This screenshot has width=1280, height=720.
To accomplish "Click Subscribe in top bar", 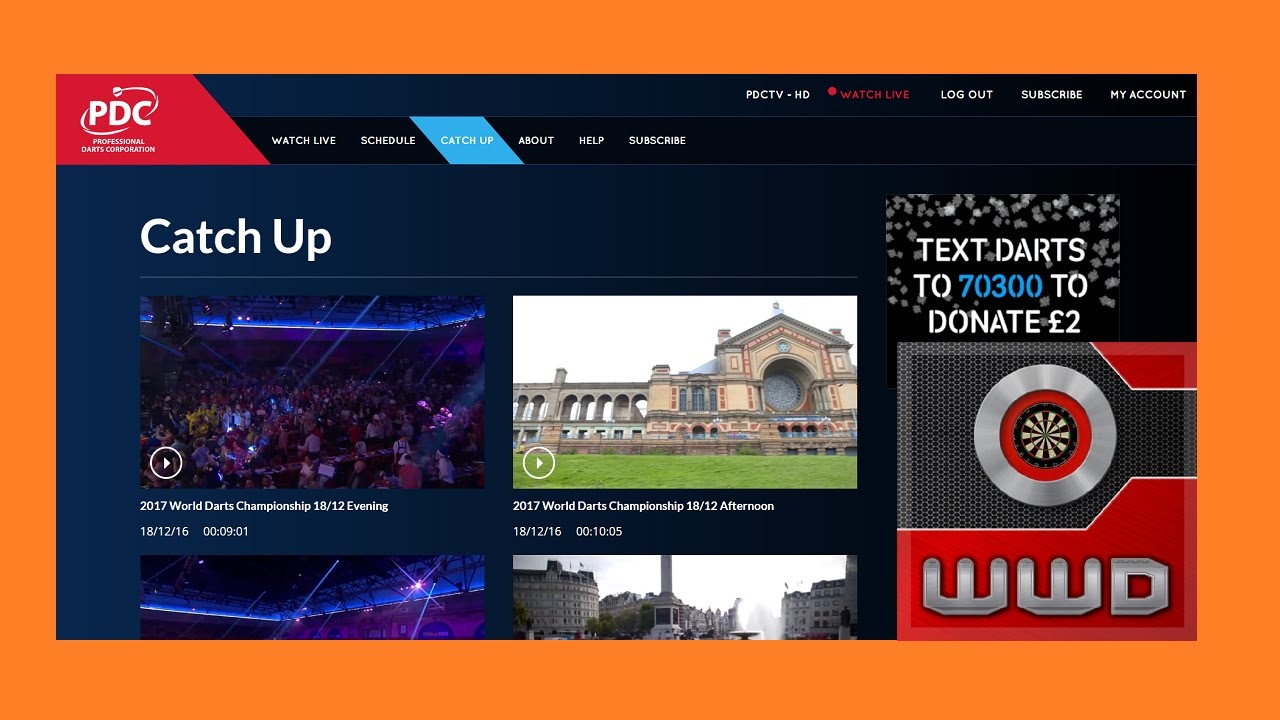I will pos(1052,95).
